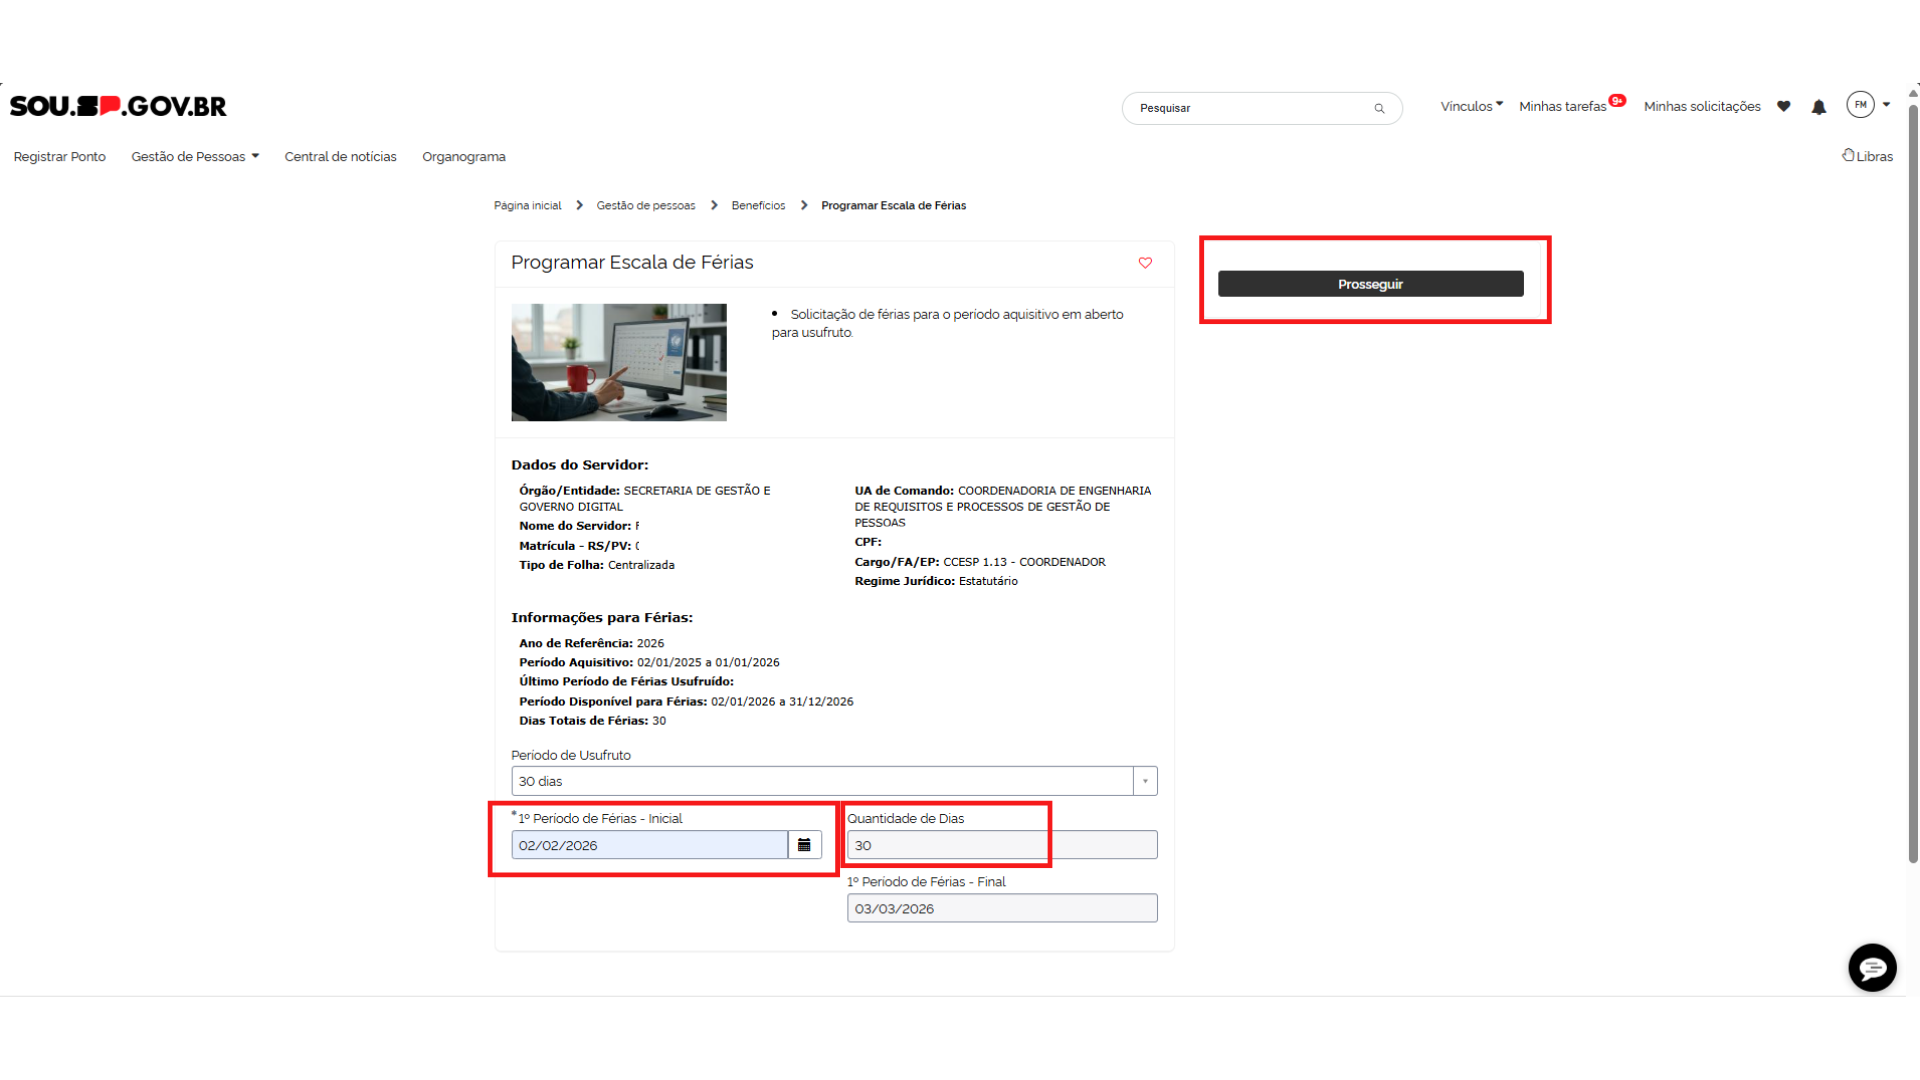
Task: Go to Central de notícias
Action: 340,157
